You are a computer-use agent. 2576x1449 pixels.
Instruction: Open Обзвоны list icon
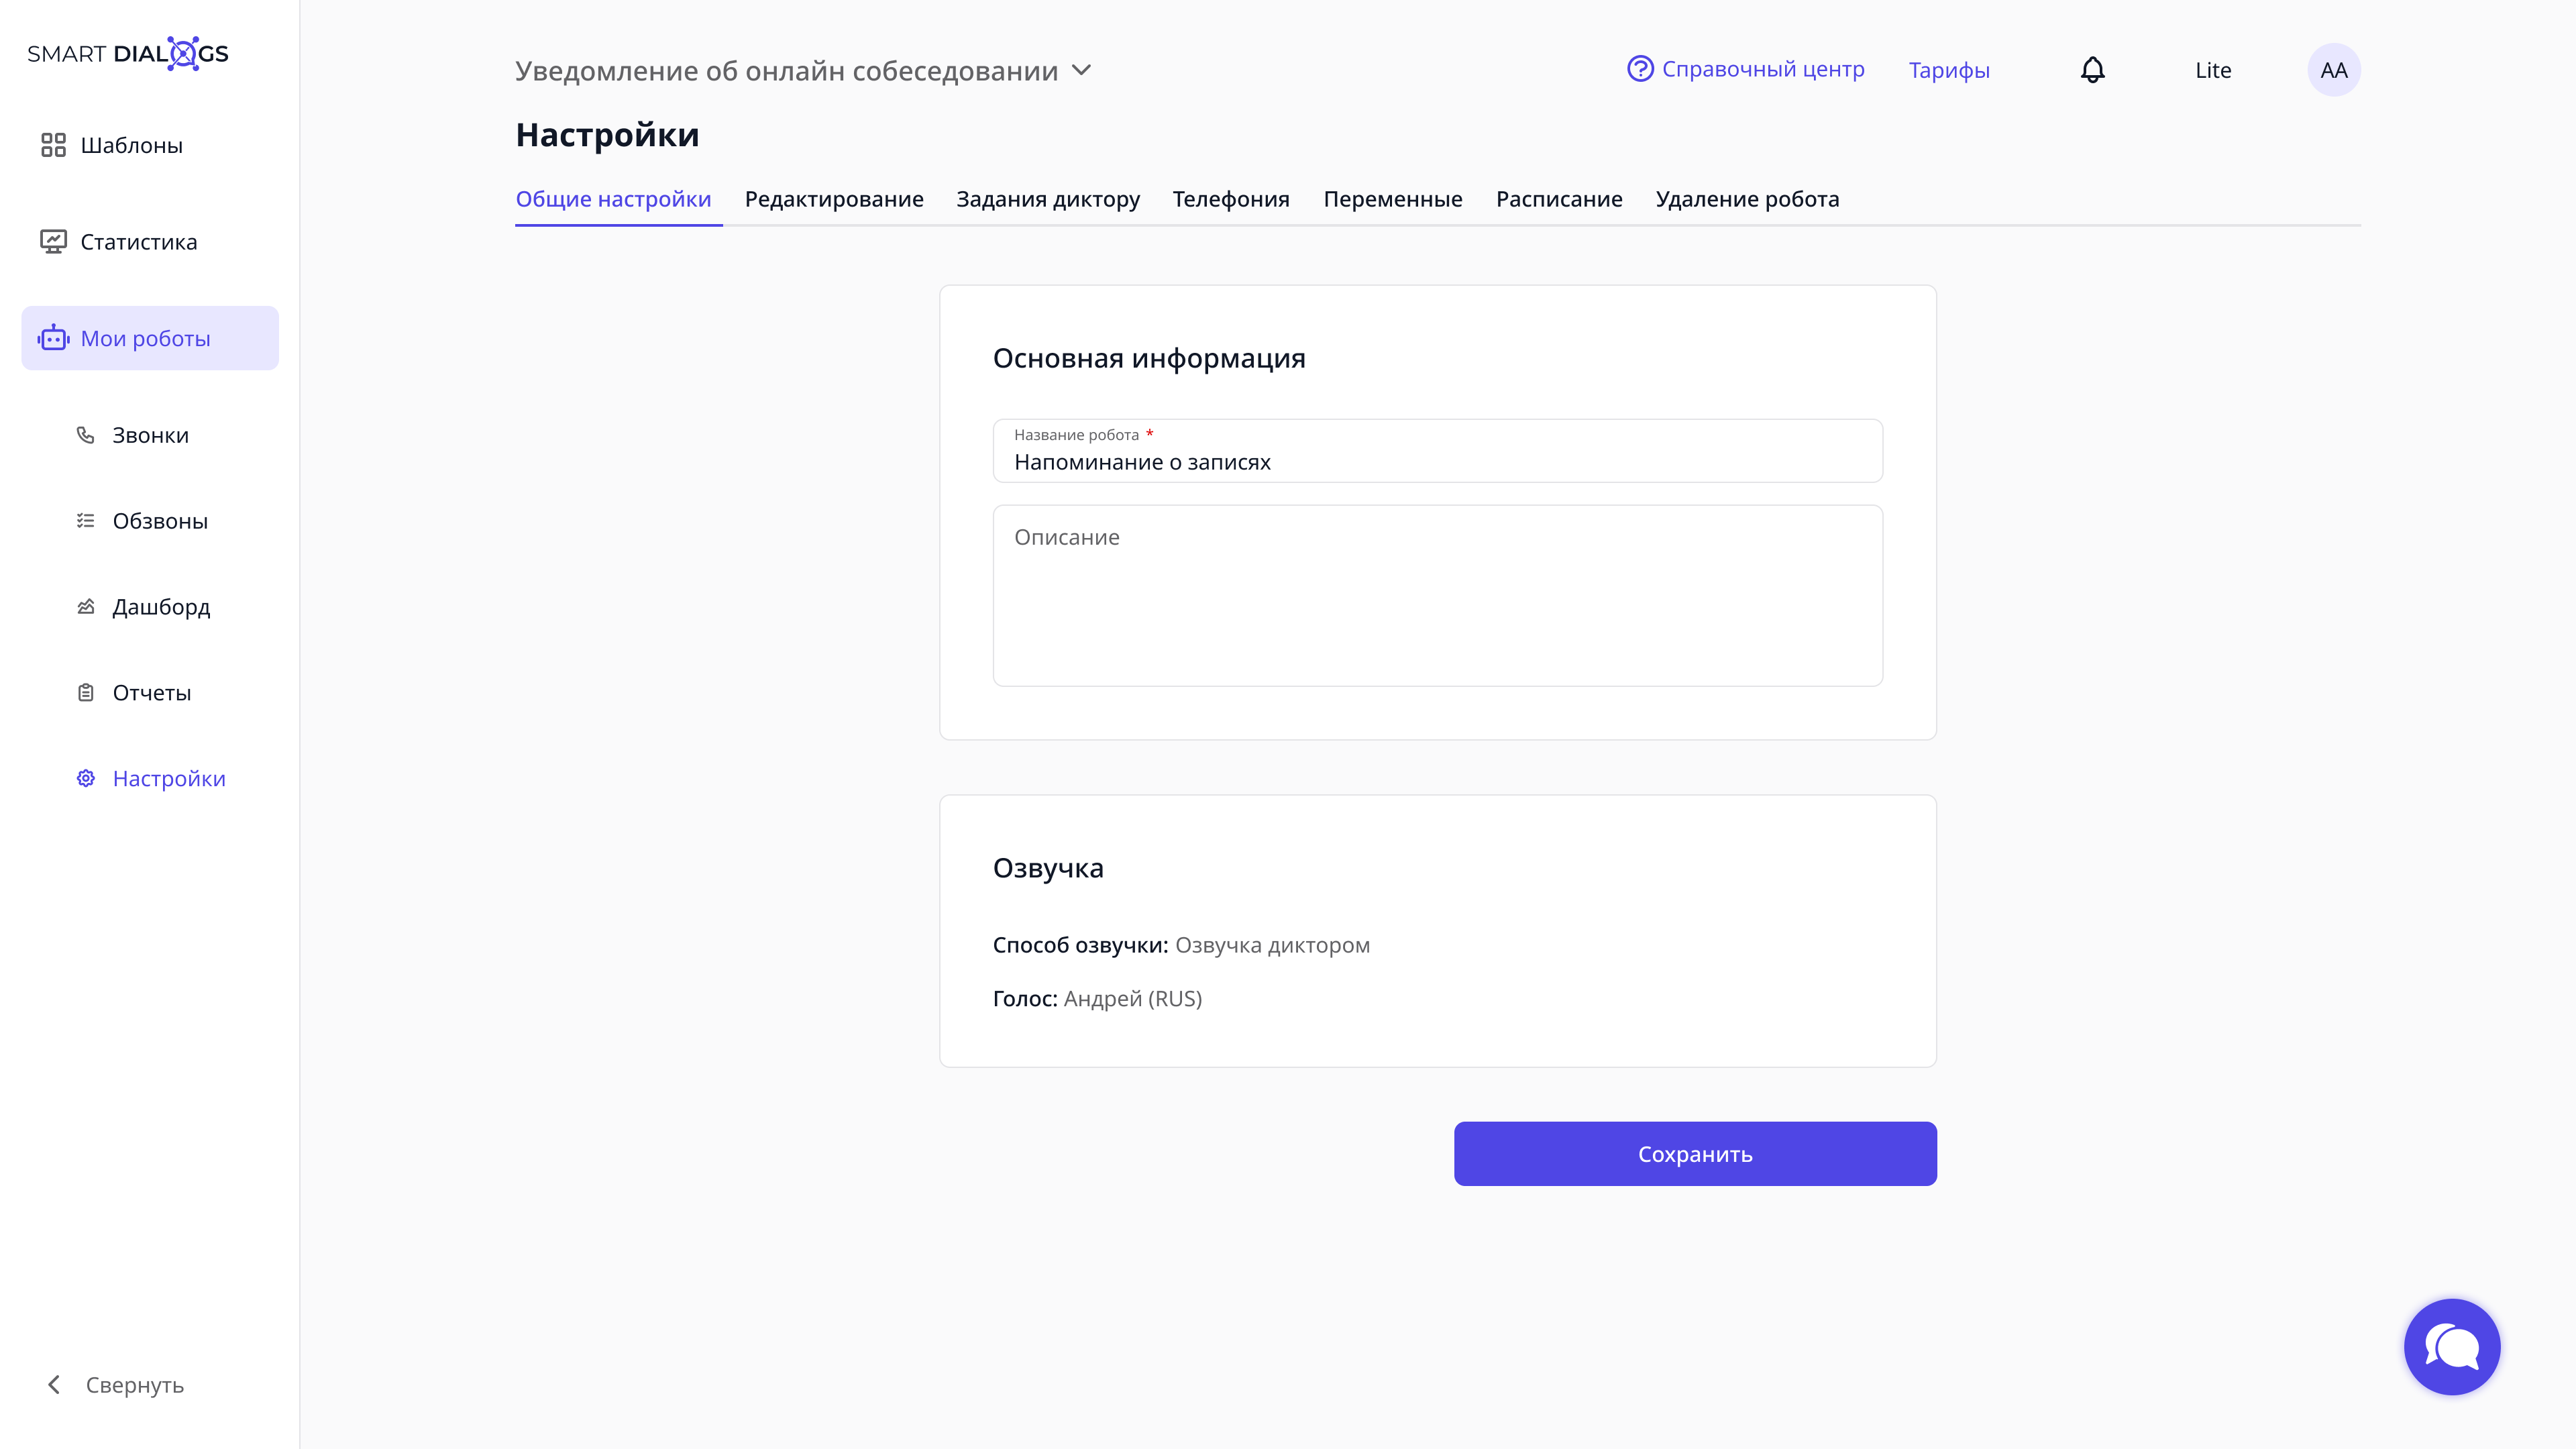pos(86,521)
